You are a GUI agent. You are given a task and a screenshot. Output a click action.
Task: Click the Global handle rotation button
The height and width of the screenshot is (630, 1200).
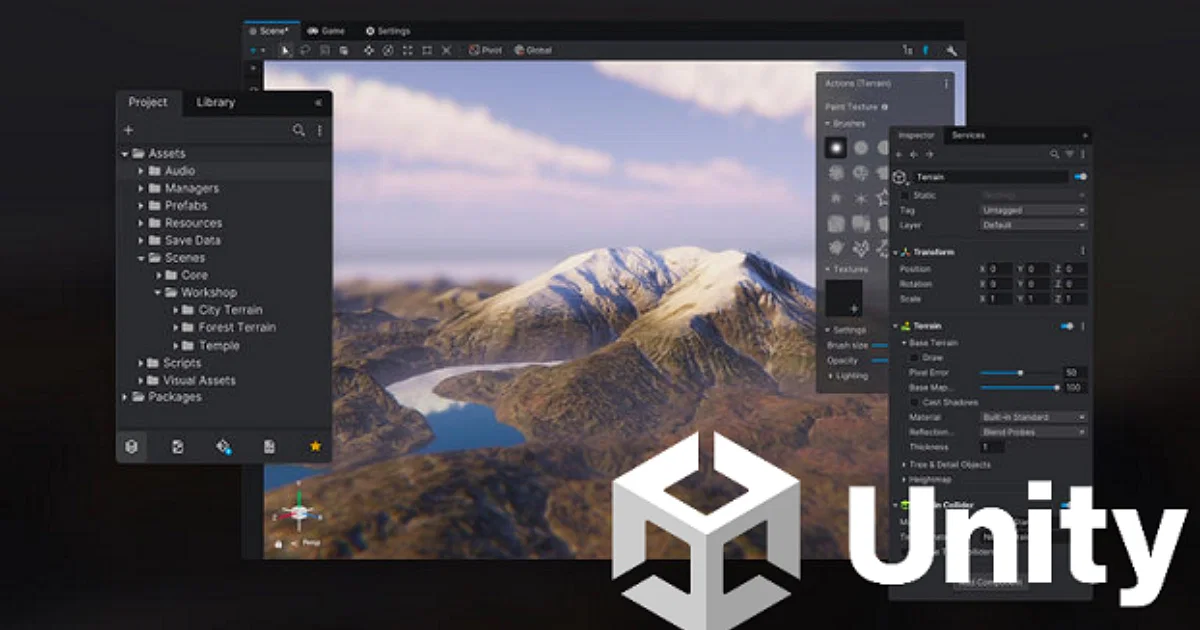pos(533,50)
